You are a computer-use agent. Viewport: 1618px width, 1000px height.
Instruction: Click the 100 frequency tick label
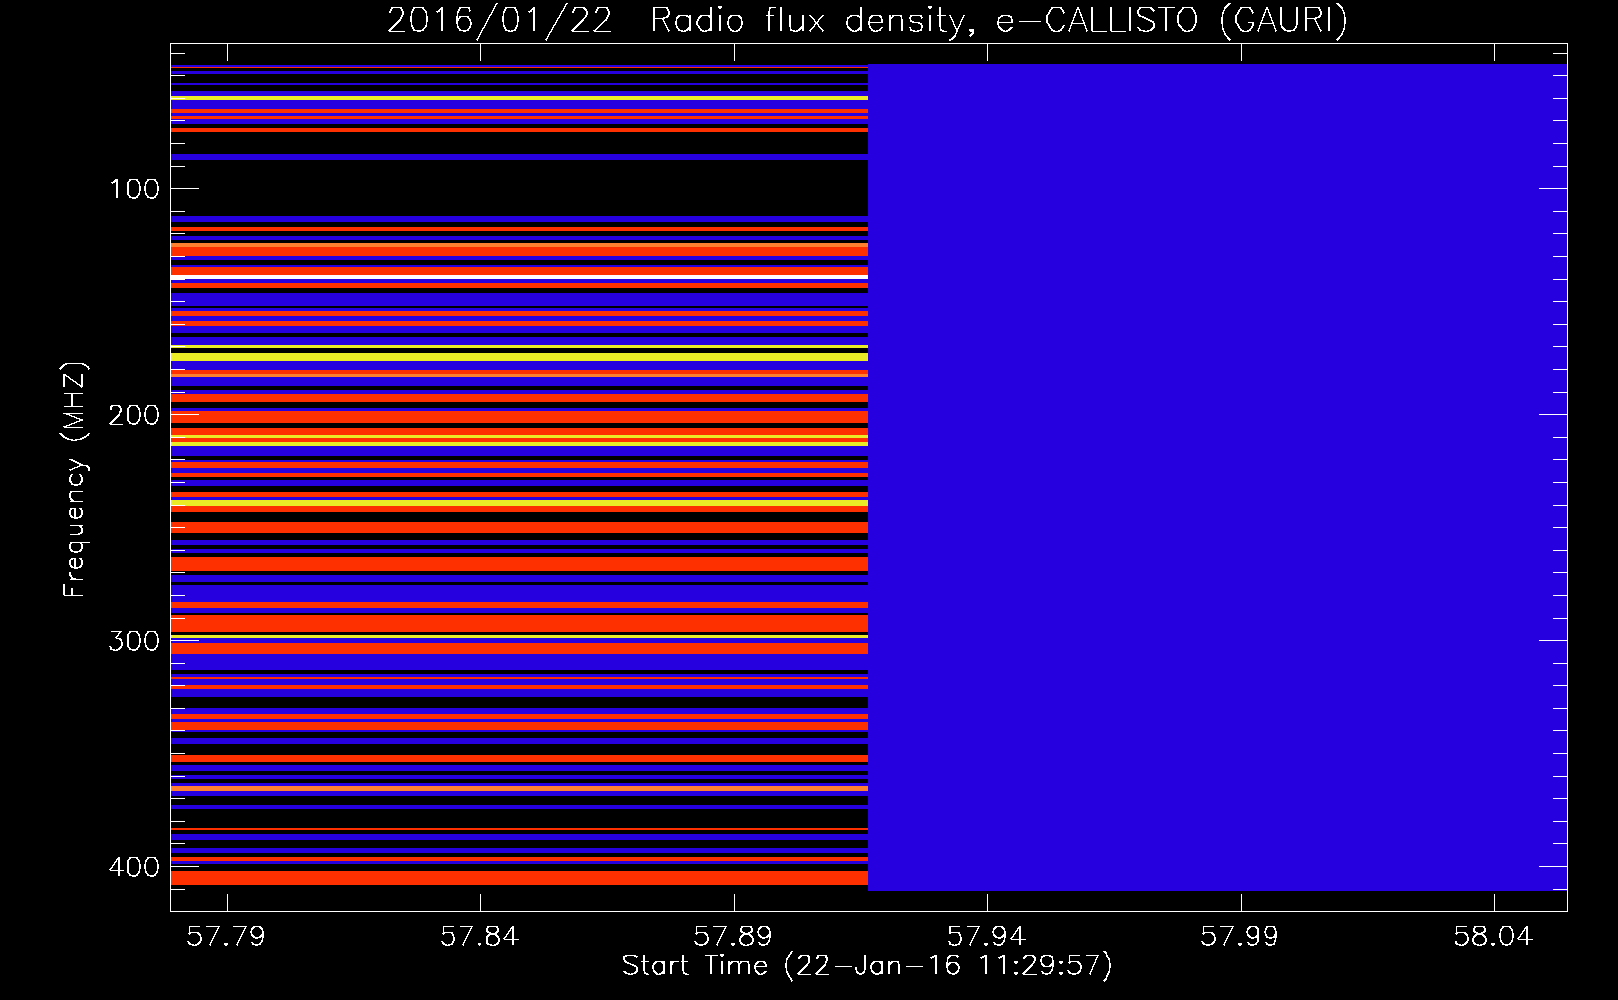134,189
